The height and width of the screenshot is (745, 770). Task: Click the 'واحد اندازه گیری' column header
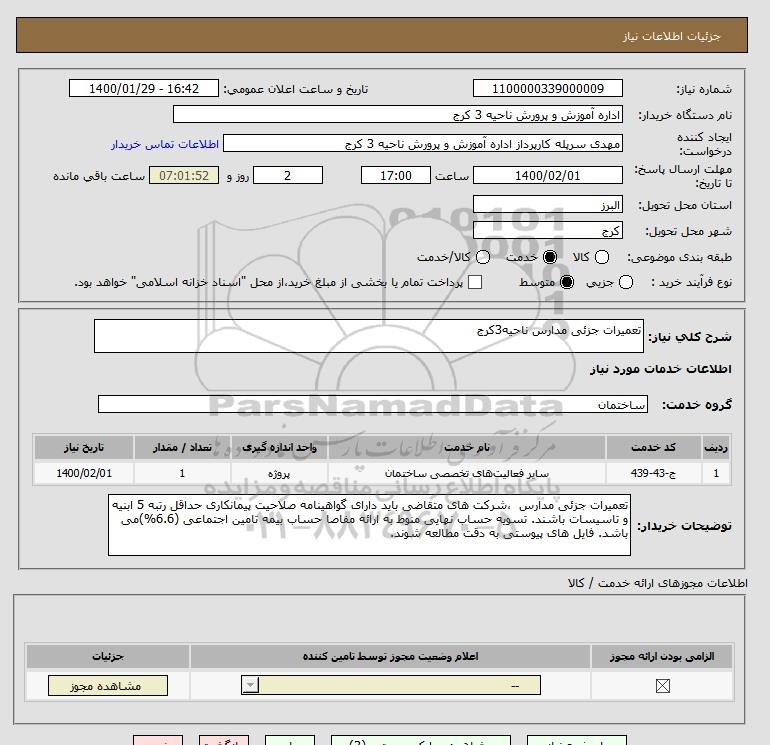(x=279, y=447)
